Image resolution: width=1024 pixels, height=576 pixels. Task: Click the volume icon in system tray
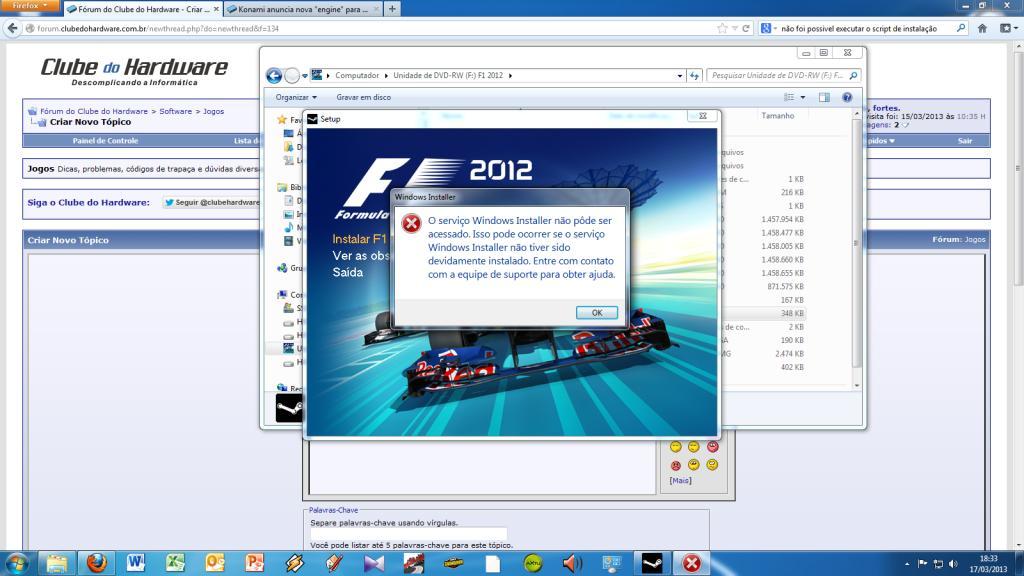pyautogui.click(x=953, y=564)
